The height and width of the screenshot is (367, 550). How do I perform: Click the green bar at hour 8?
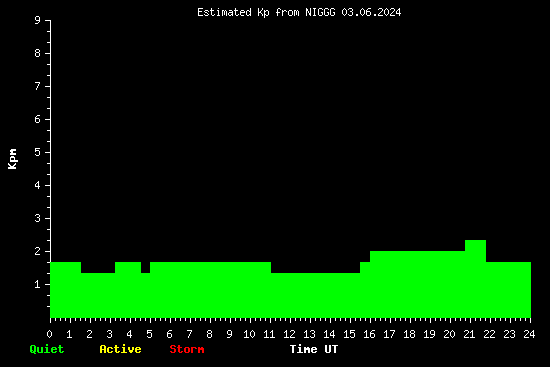click(x=210, y=290)
